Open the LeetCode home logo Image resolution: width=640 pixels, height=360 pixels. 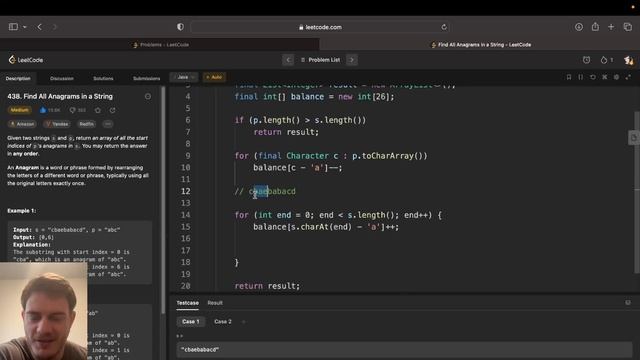point(26,60)
